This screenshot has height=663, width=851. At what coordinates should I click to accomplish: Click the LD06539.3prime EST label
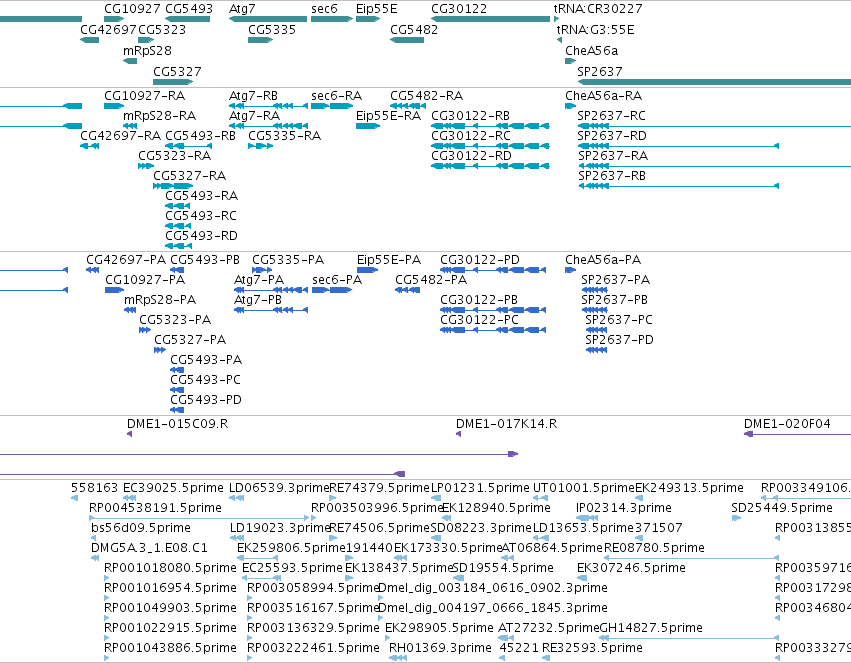(280, 488)
